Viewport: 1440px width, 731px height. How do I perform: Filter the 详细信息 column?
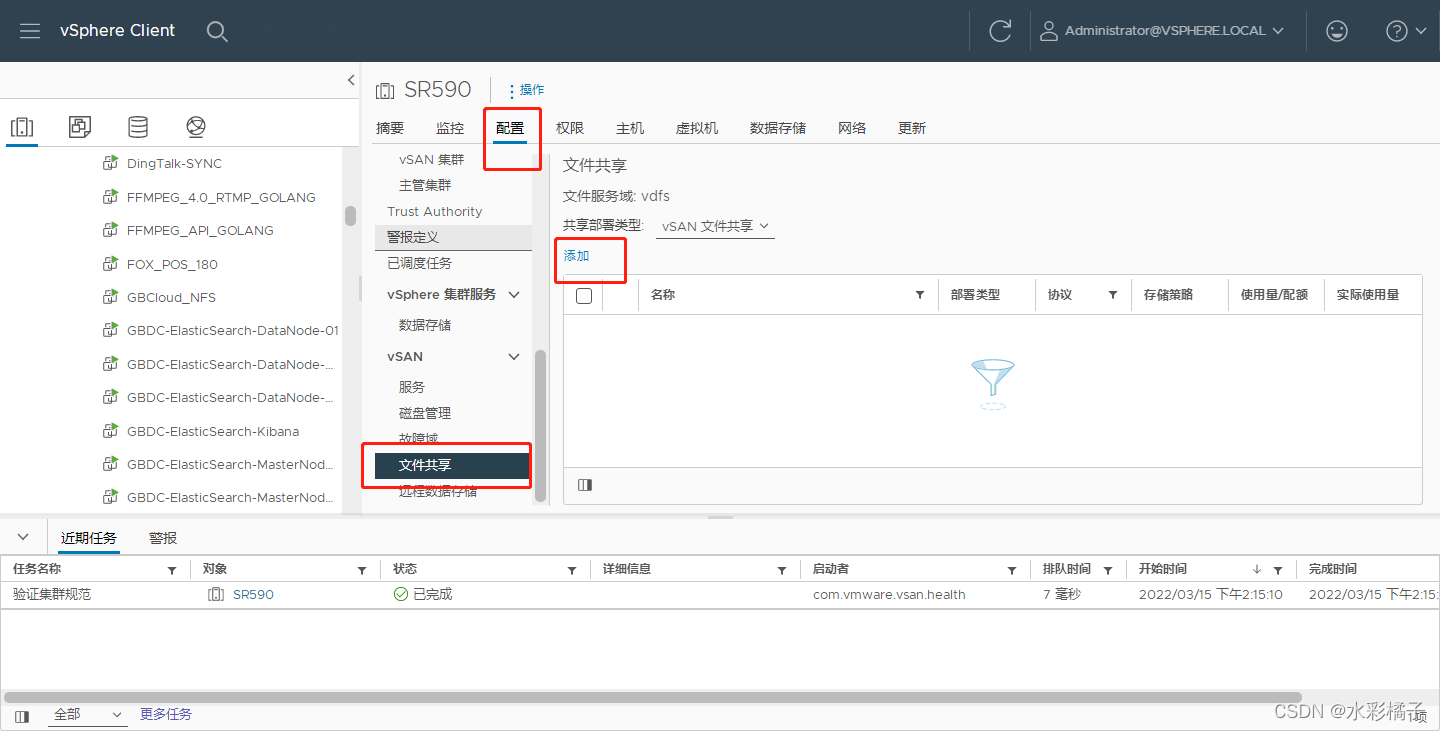782,570
